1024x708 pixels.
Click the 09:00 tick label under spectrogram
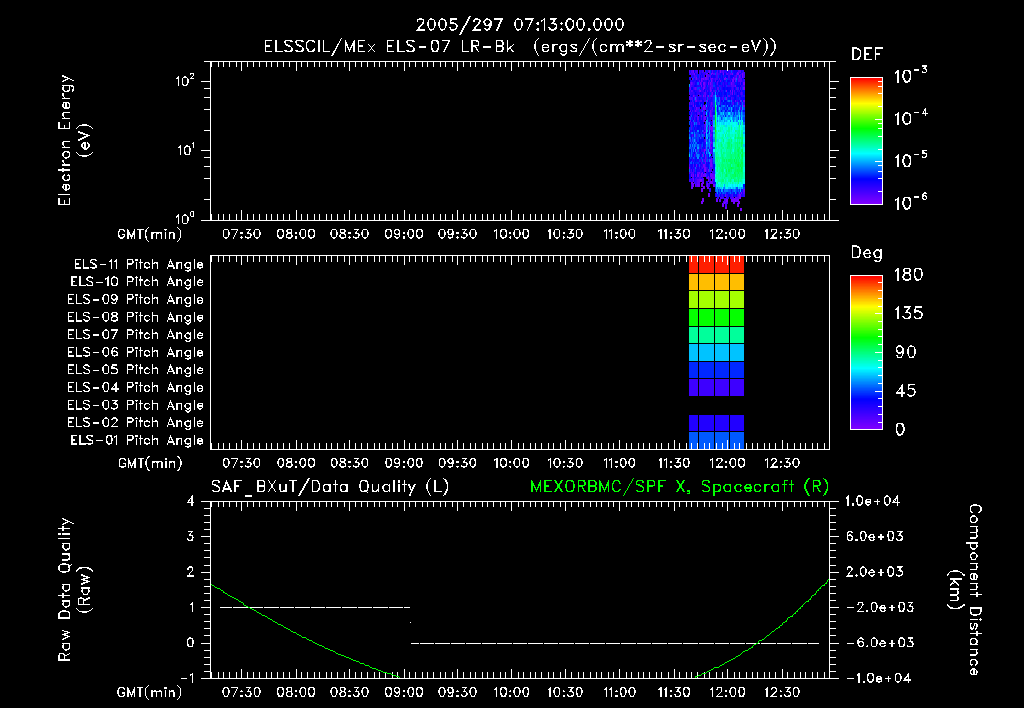tap(404, 234)
